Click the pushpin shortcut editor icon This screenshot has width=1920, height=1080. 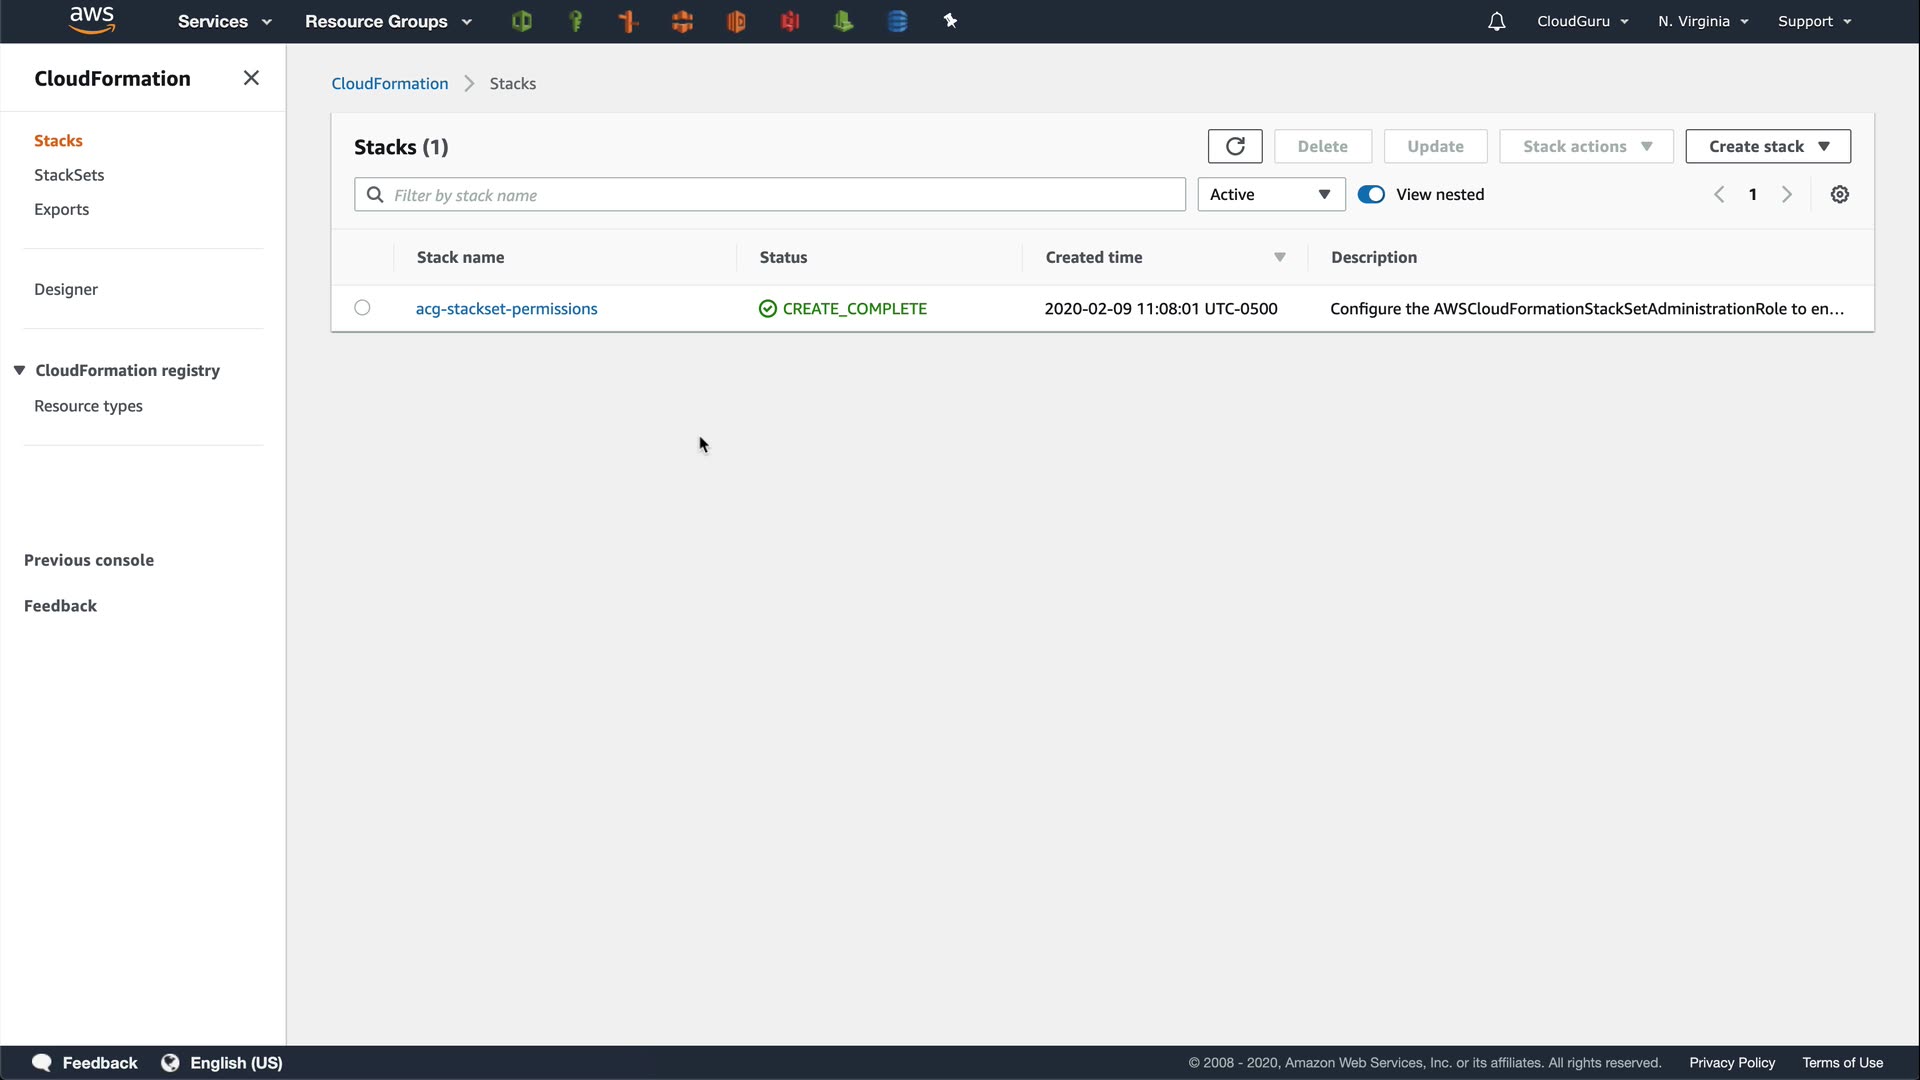click(x=950, y=21)
